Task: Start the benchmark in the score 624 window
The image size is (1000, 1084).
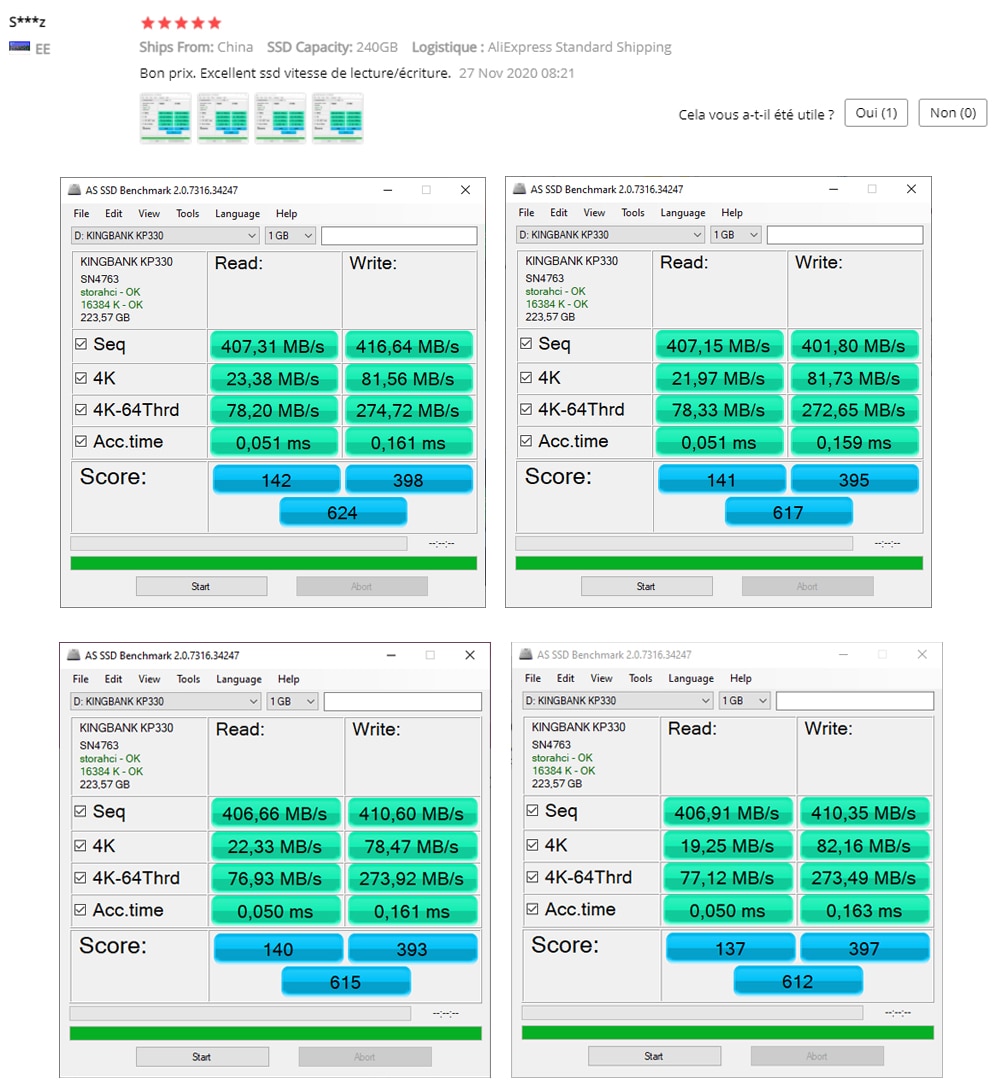Action: tap(201, 586)
